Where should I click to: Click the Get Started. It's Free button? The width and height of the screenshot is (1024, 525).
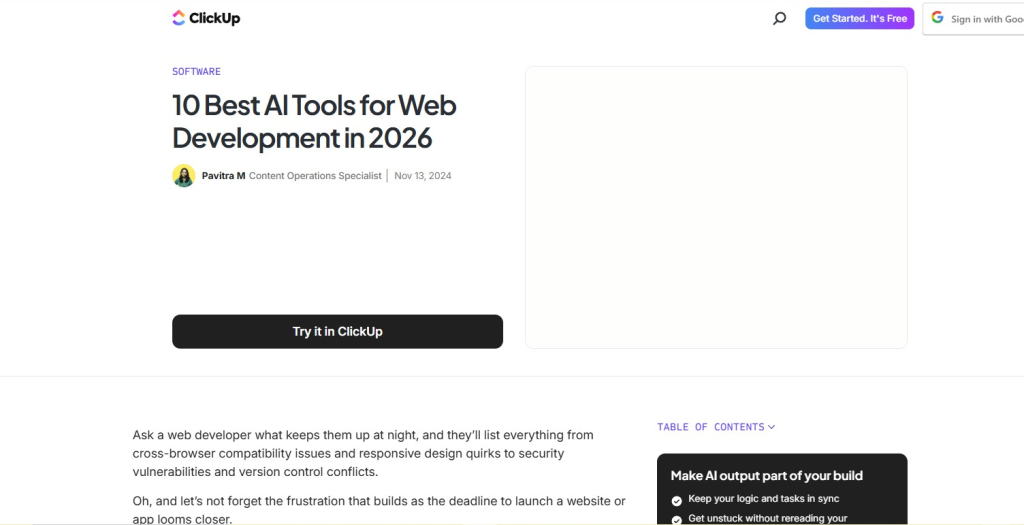[x=859, y=18]
